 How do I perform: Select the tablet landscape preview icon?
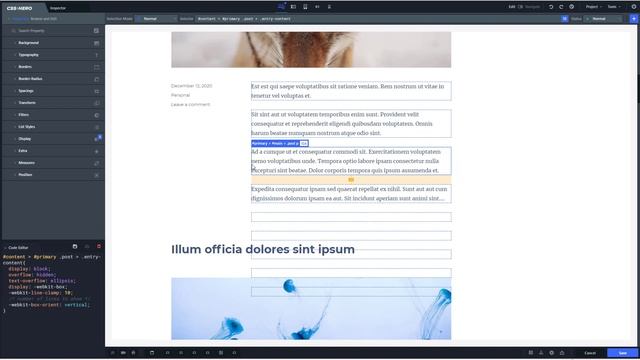pos(293,7)
